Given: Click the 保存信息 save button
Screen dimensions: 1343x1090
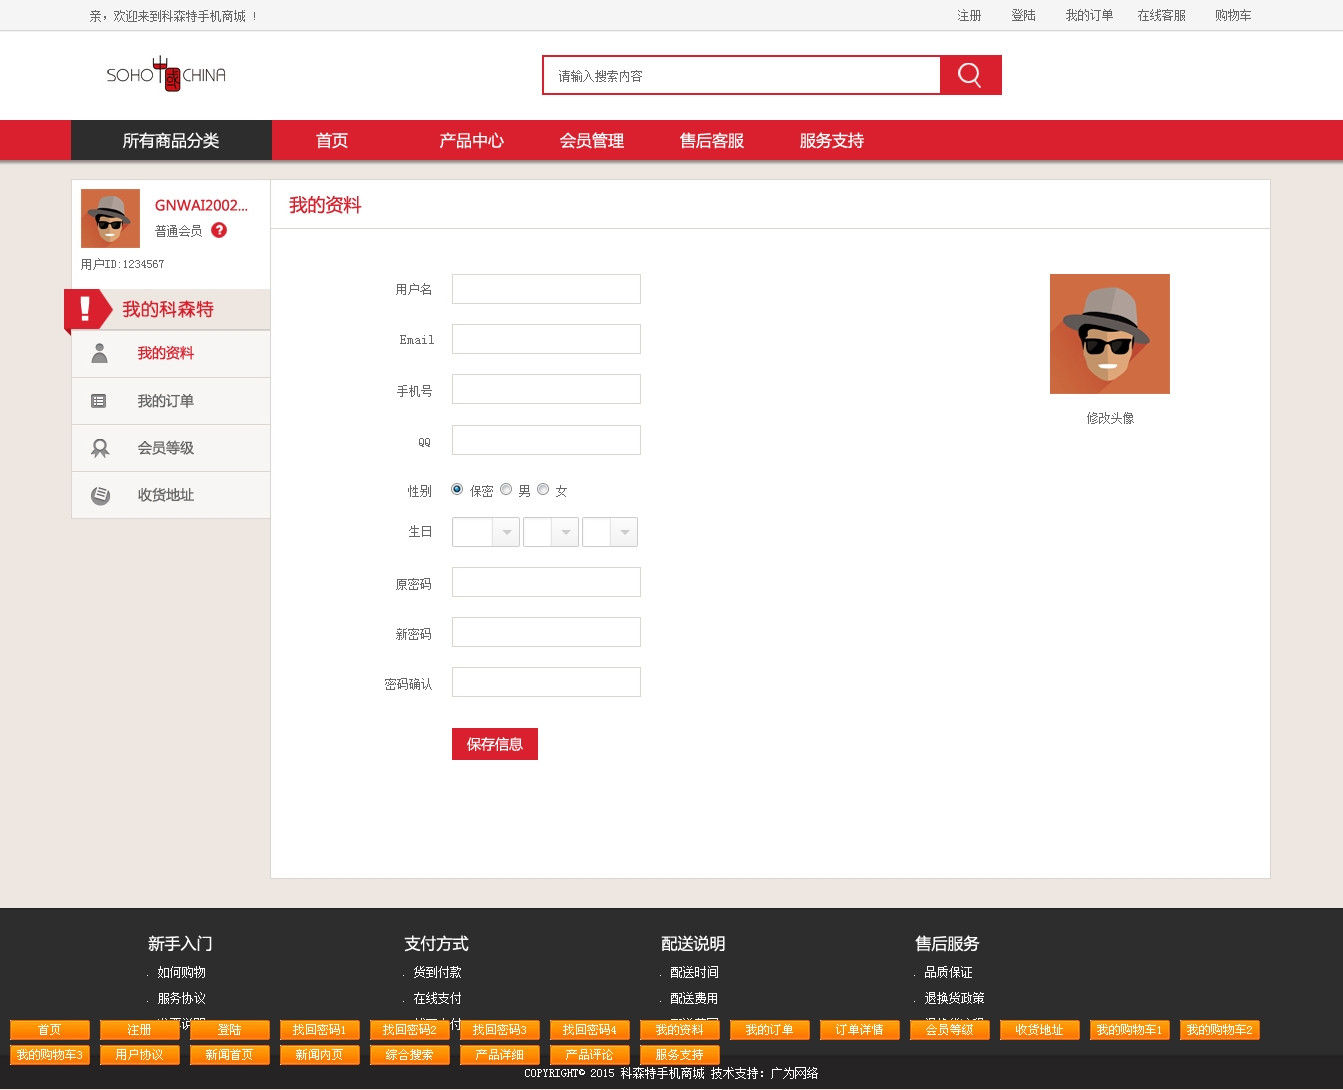Looking at the screenshot, I should (495, 744).
